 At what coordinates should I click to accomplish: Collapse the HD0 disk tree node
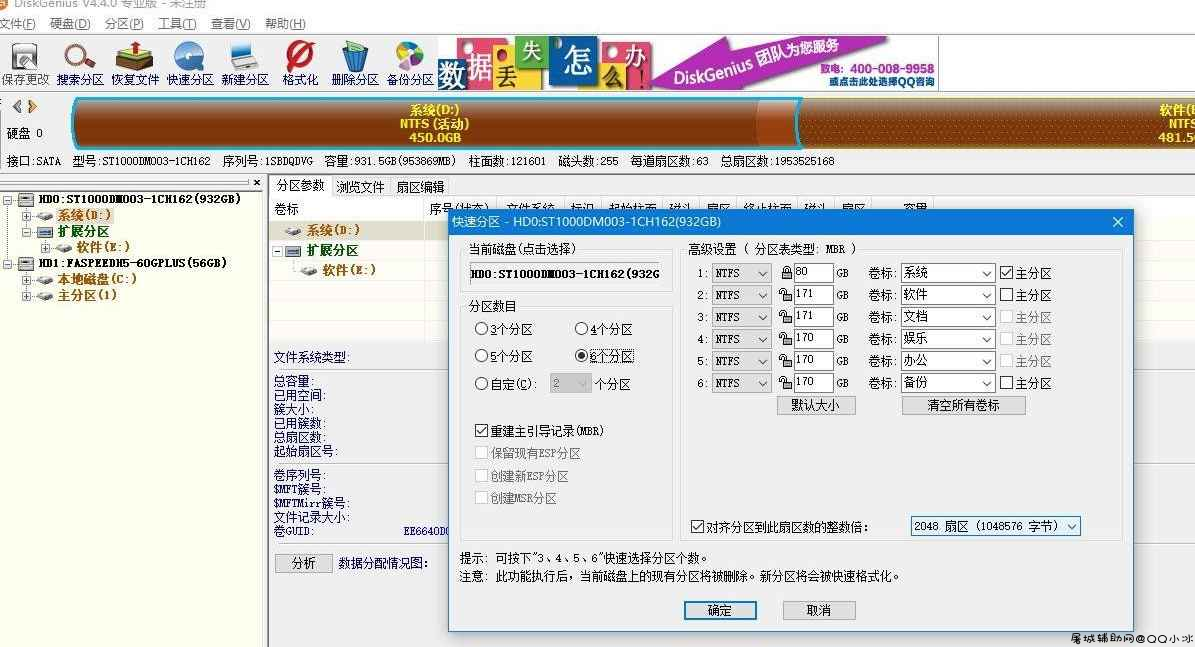(x=8, y=200)
